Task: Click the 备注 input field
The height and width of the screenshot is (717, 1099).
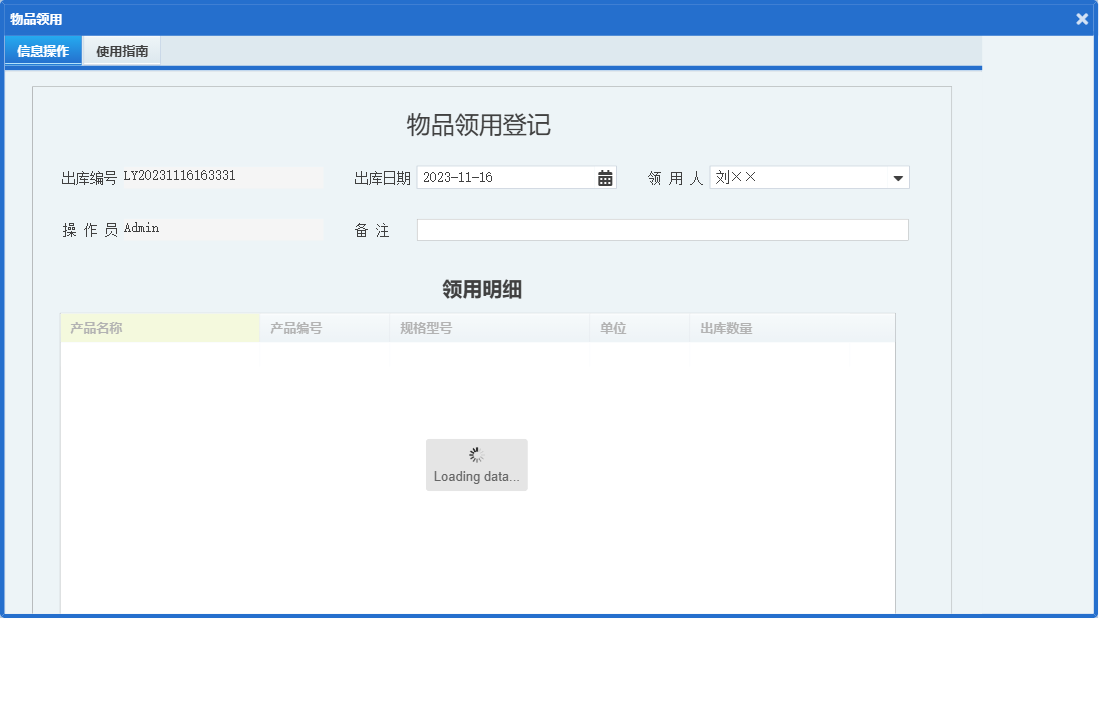Action: [662, 230]
